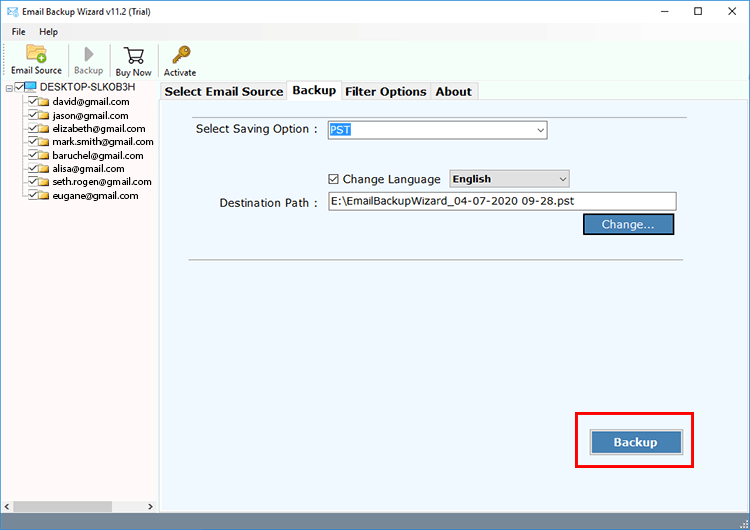Select the baruchel@gmail.com account label
This screenshot has width=750, height=530.
98,155
